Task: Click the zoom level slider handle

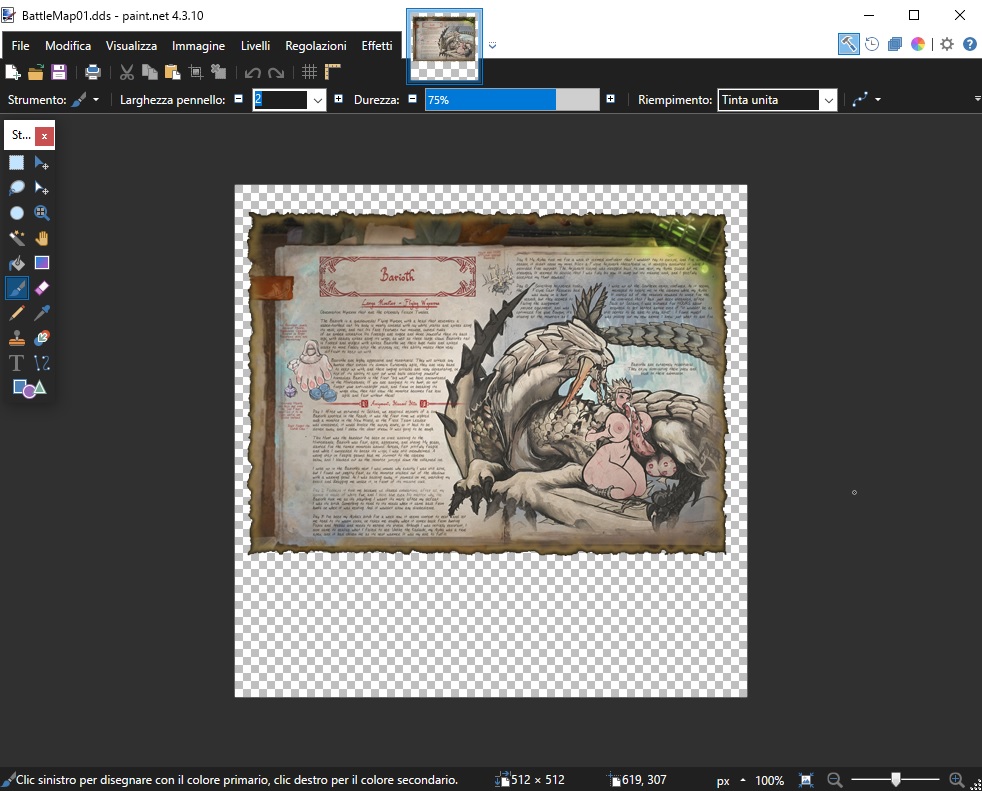Action: click(896, 779)
